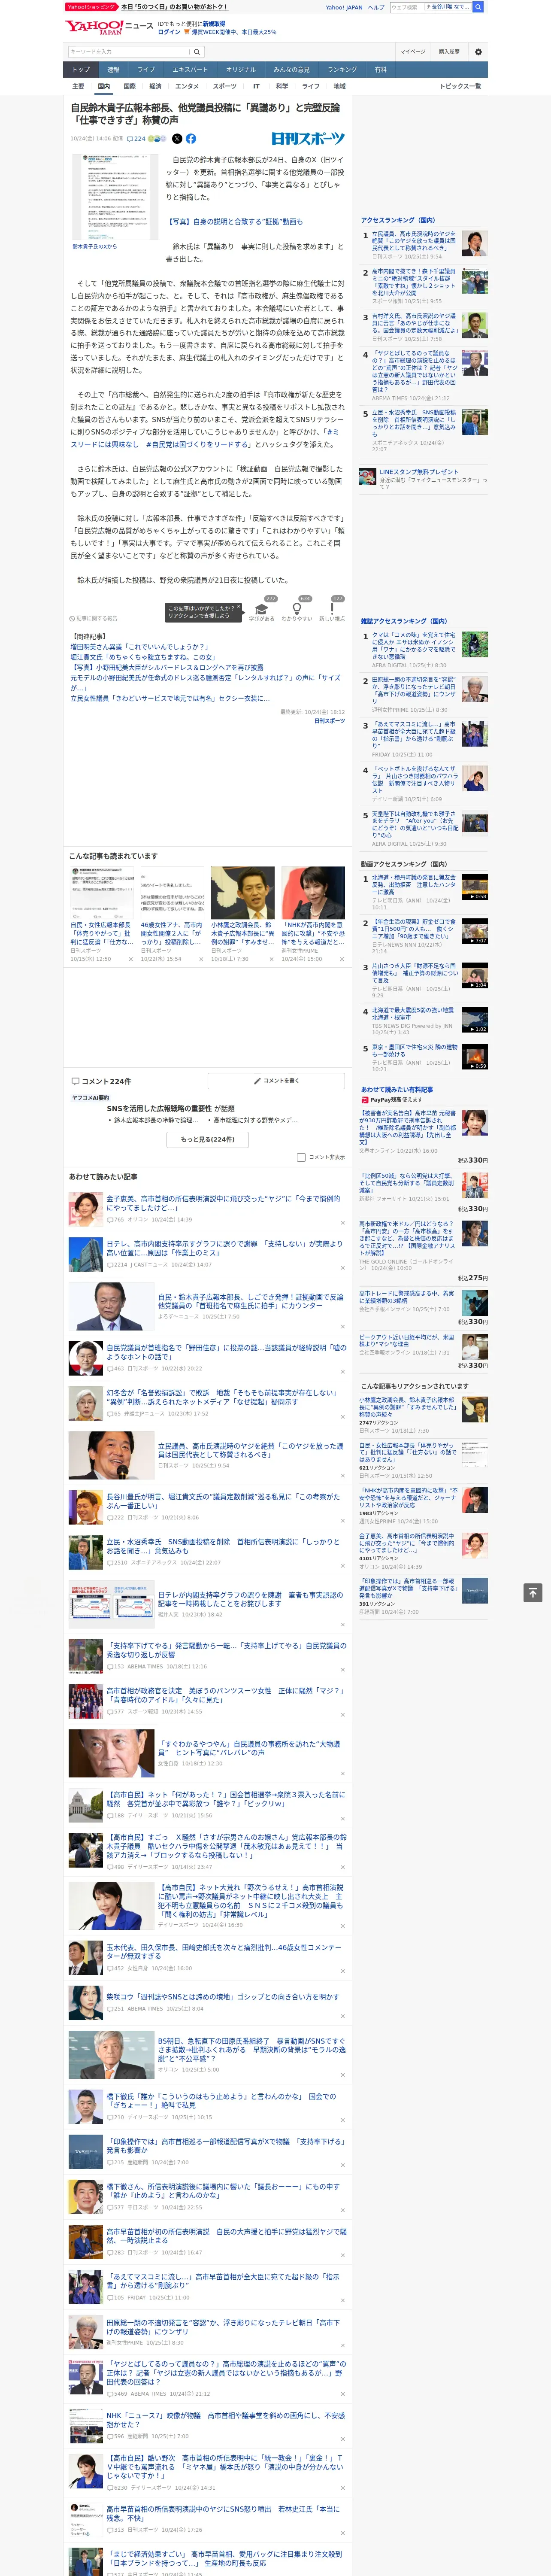Open the settings gear icon
Viewport: 551px width, 2576px height.
click(x=478, y=51)
